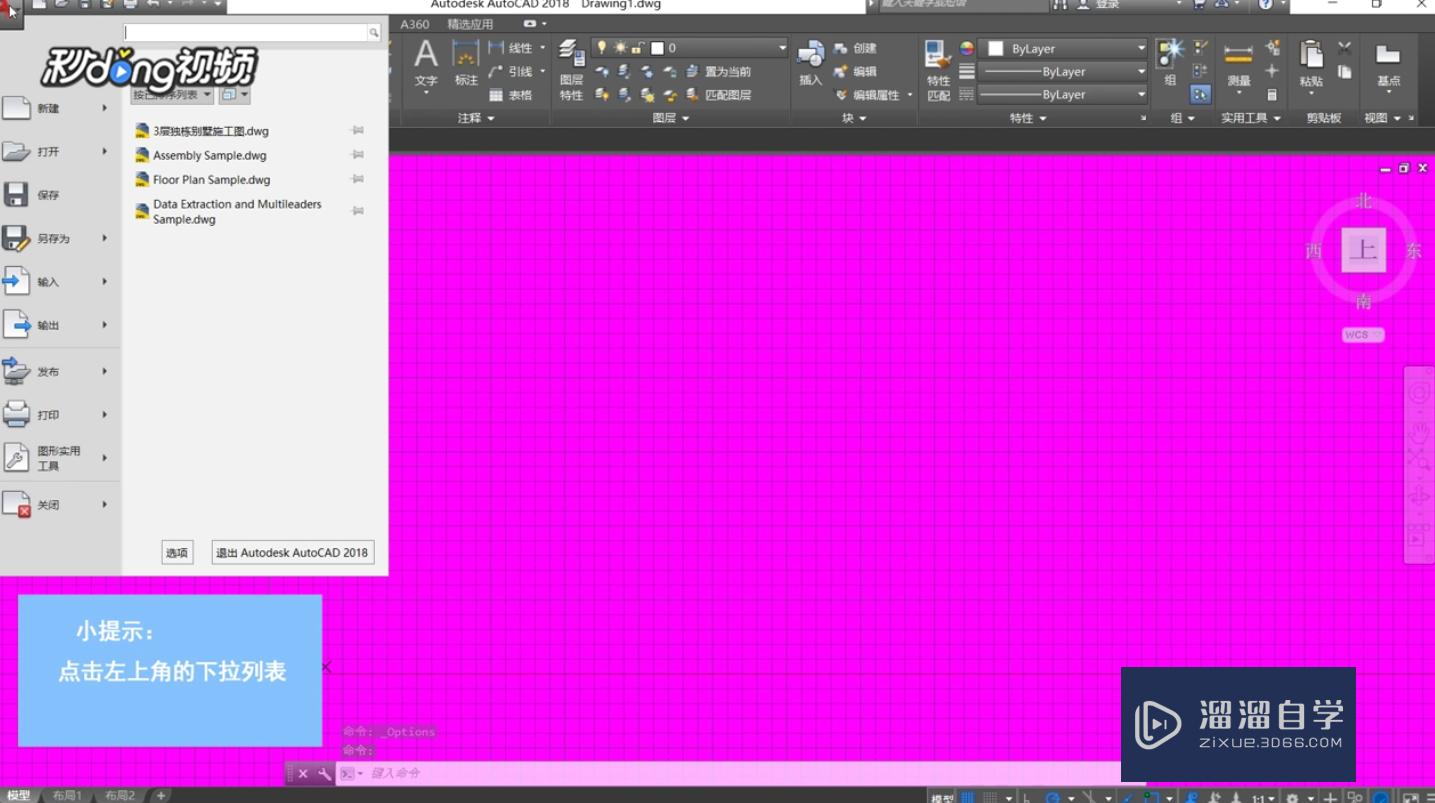Screen dimensions: 1435x803
Task: Click the 基点 (Base point) view icon
Action: [1388, 55]
